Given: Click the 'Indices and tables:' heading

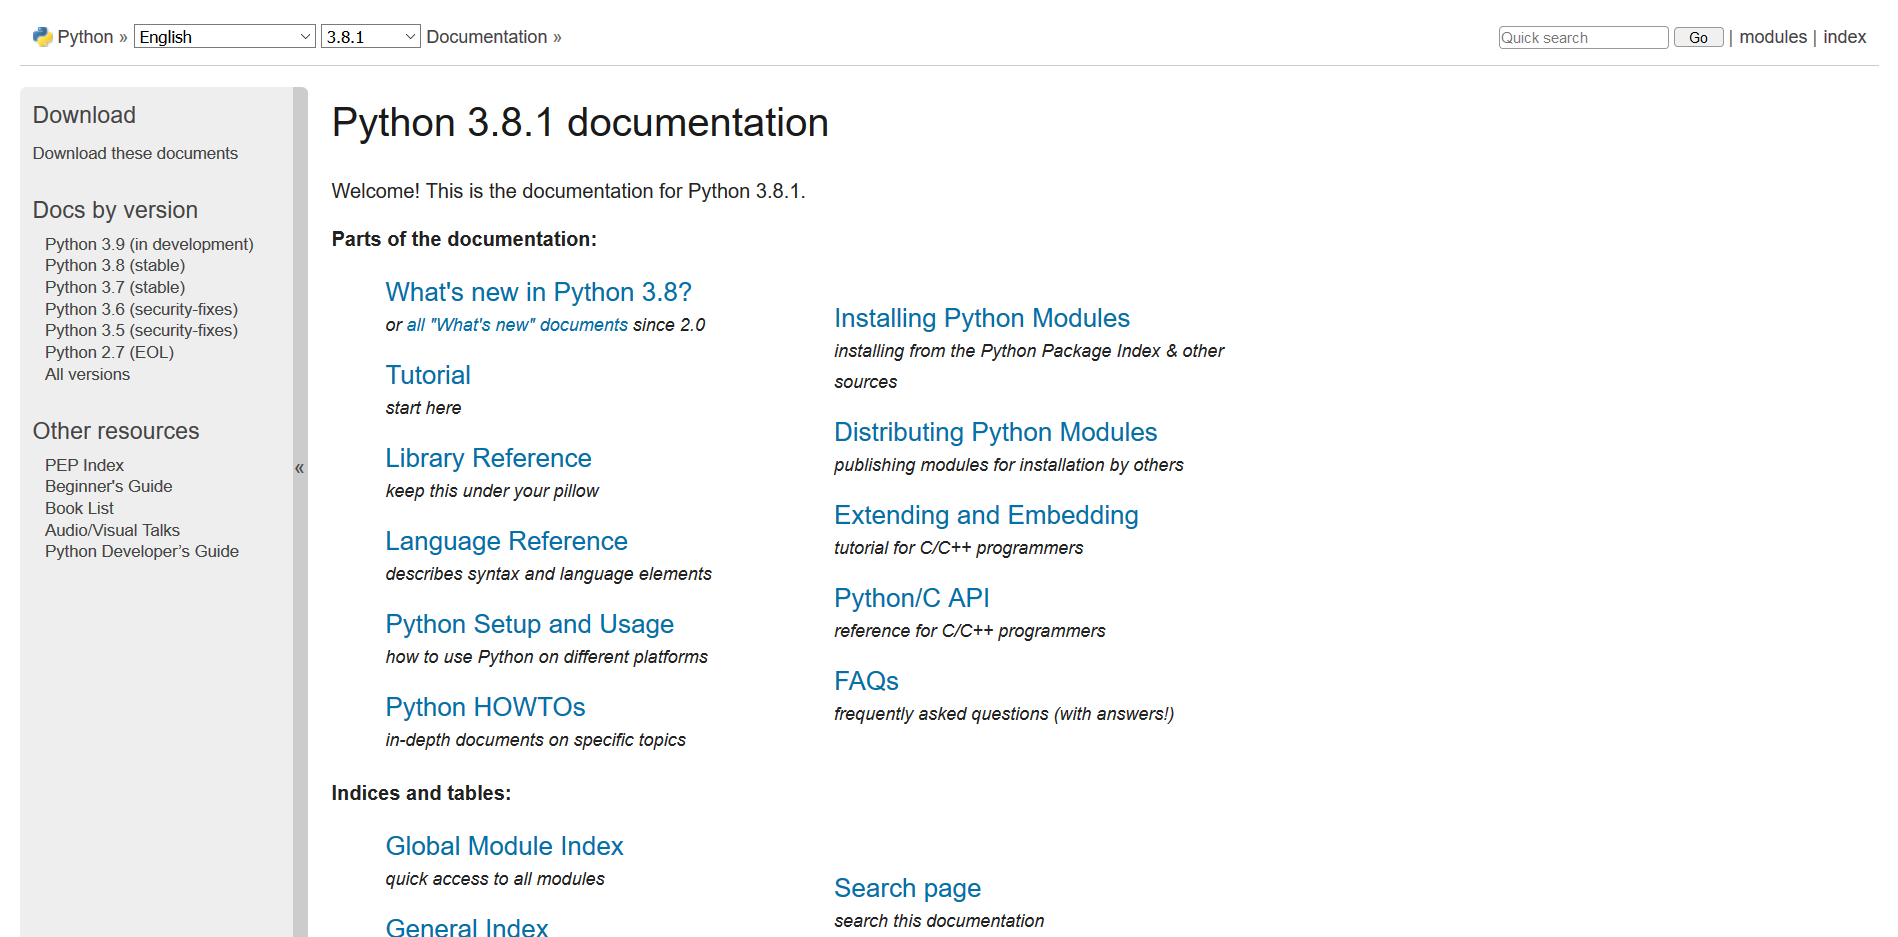Looking at the screenshot, I should pos(421,793).
